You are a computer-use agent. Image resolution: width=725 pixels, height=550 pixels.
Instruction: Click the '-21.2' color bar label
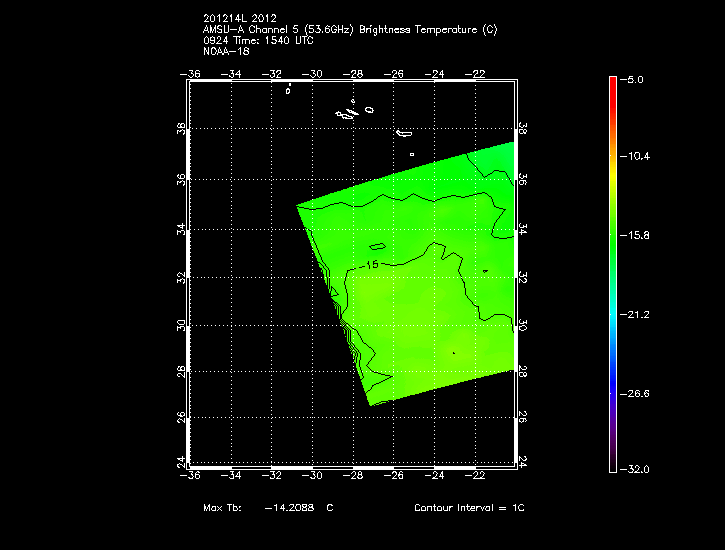coord(638,314)
